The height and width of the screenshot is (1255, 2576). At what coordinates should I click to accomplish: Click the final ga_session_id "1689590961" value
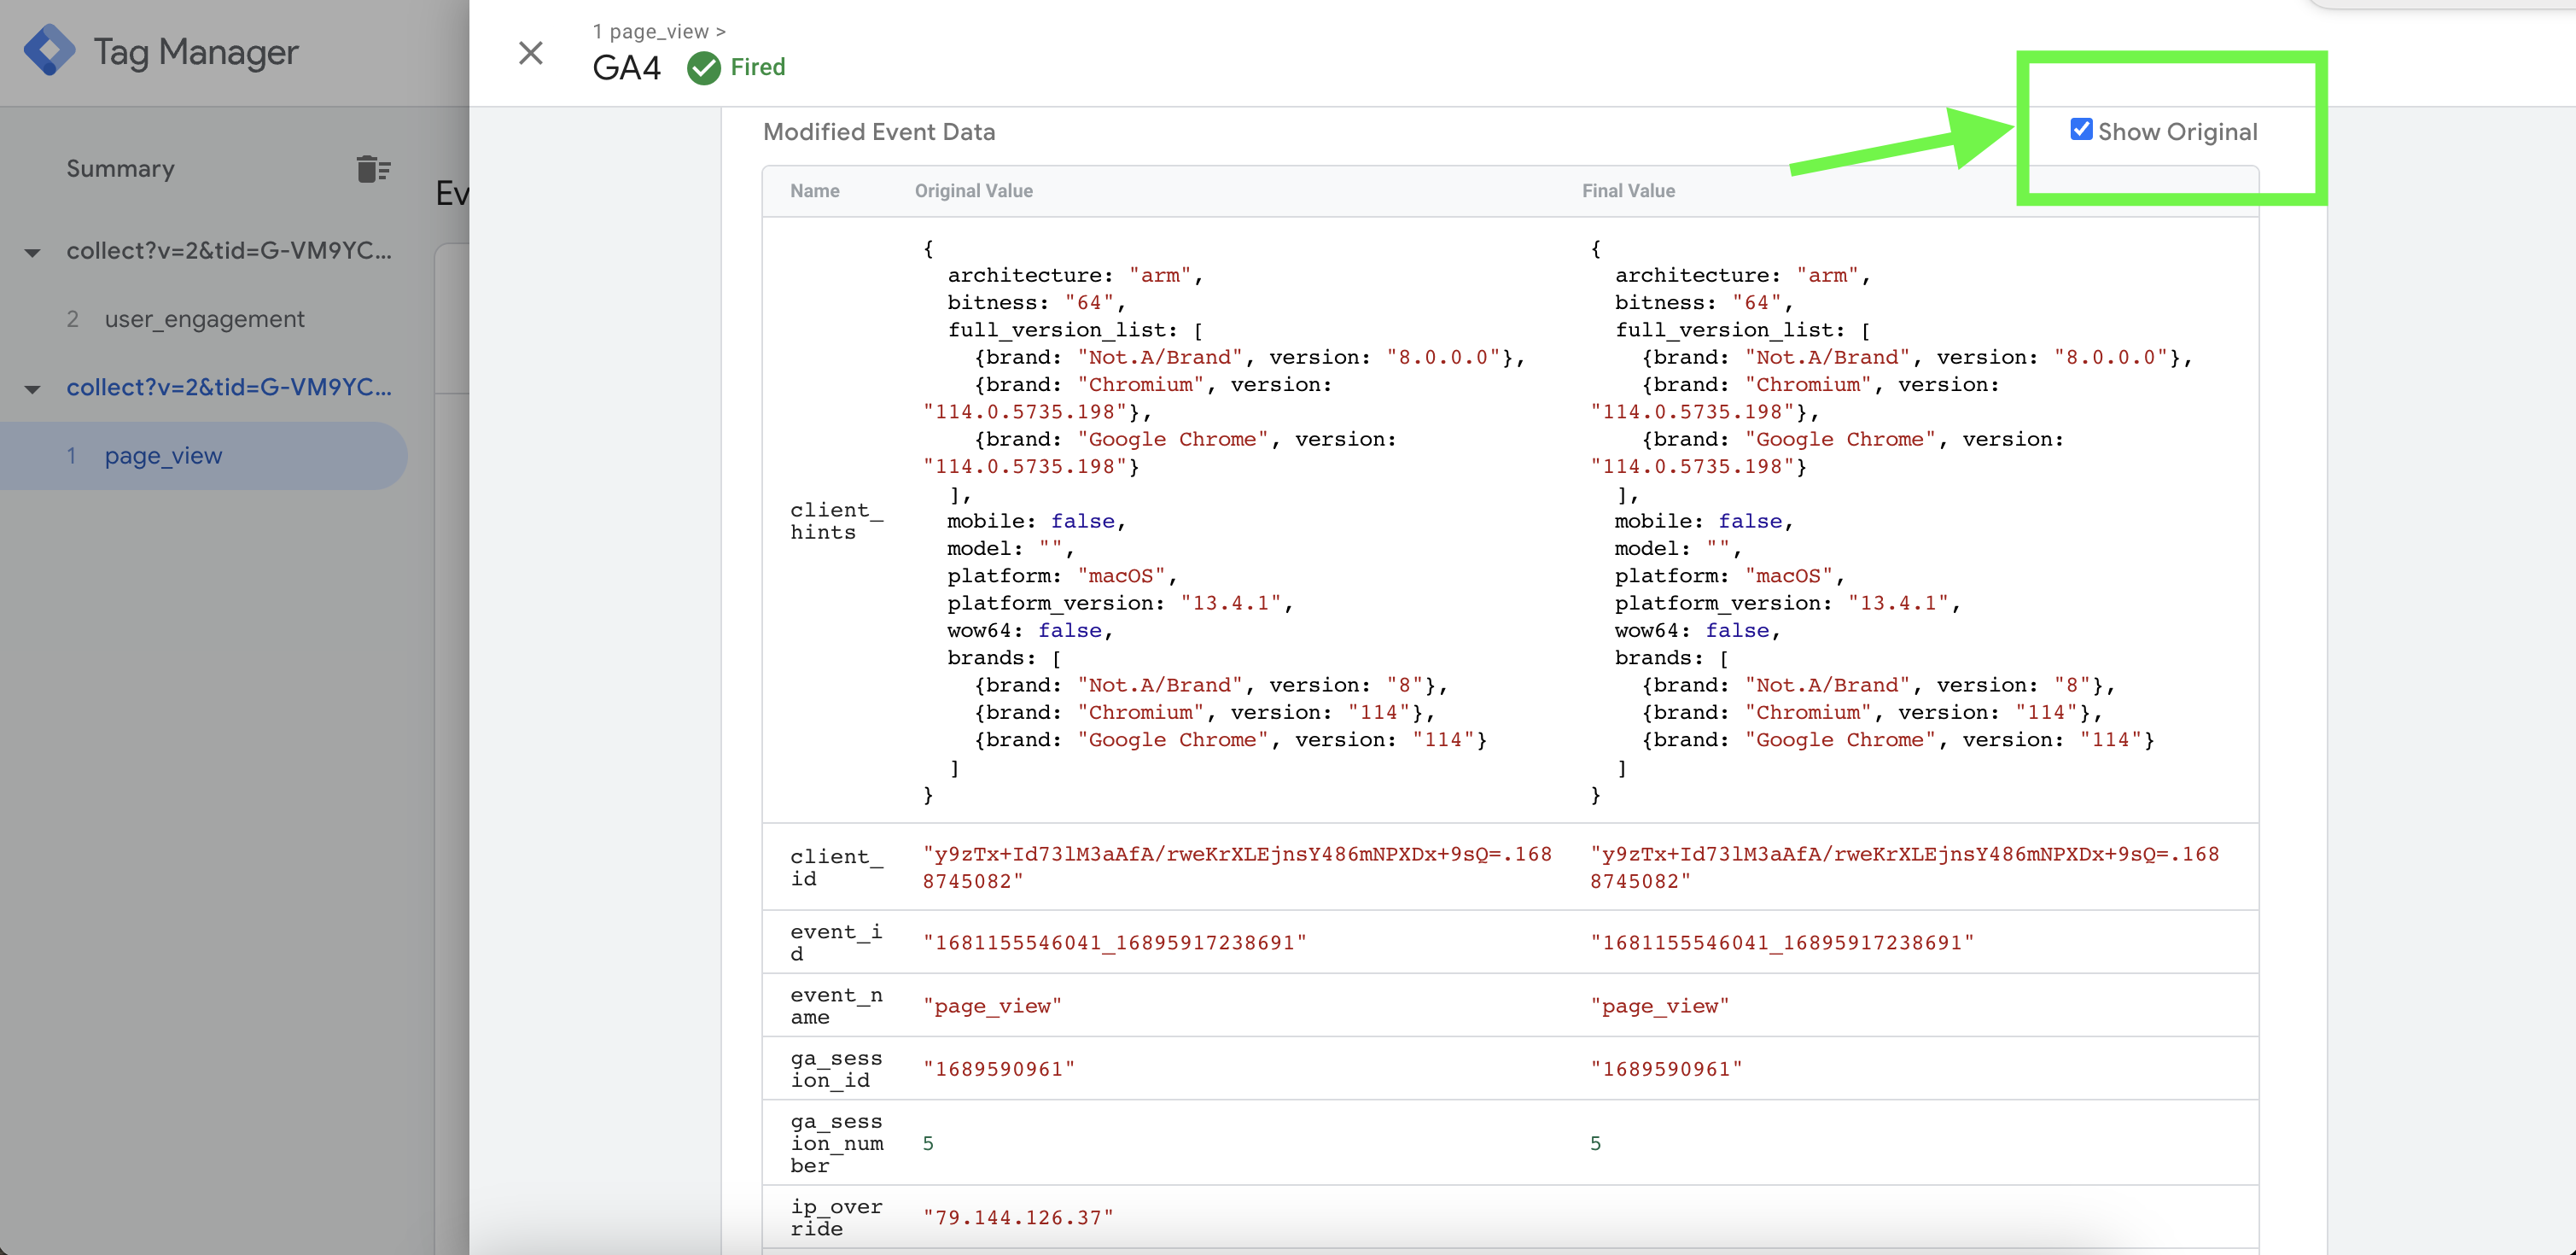pyautogui.click(x=1666, y=1069)
